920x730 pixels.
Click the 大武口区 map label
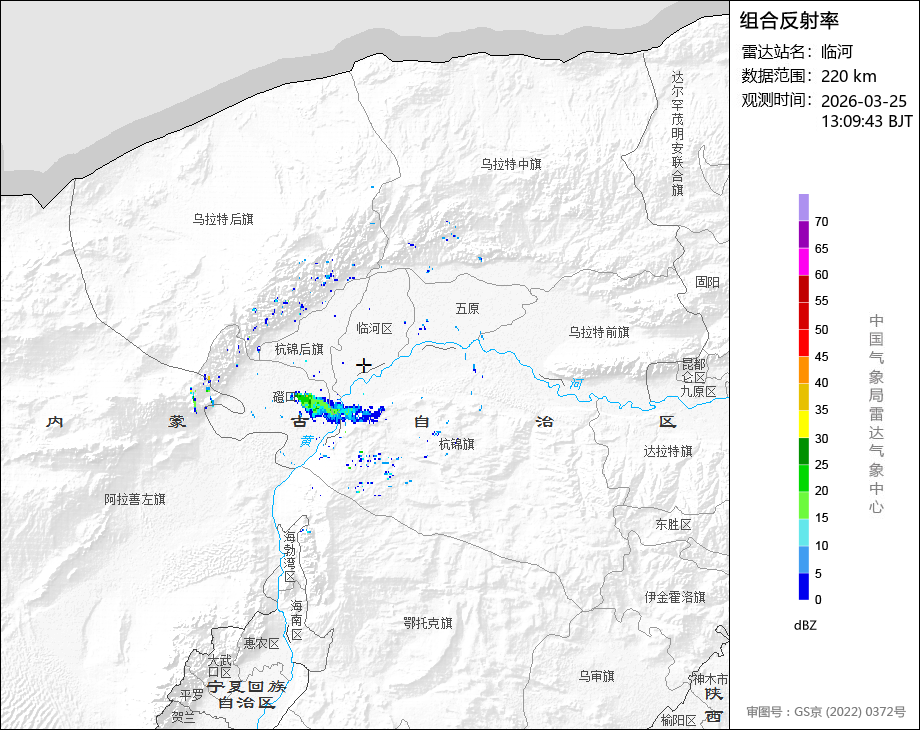pos(220,667)
